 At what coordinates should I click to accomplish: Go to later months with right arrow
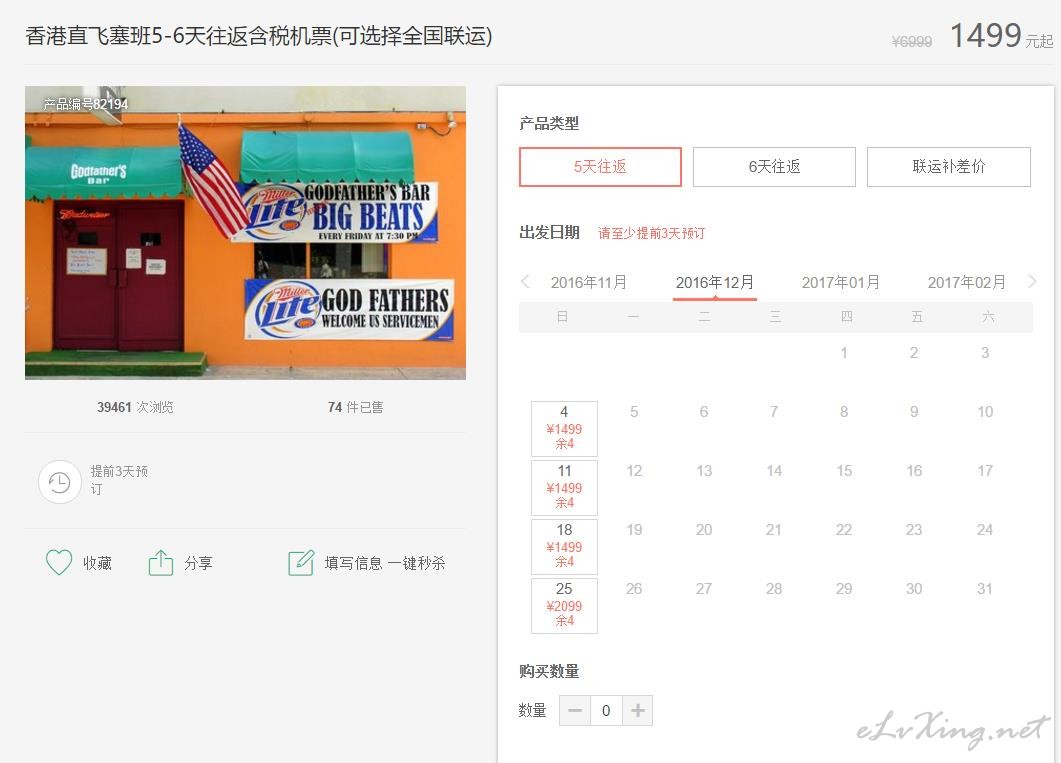(1031, 281)
